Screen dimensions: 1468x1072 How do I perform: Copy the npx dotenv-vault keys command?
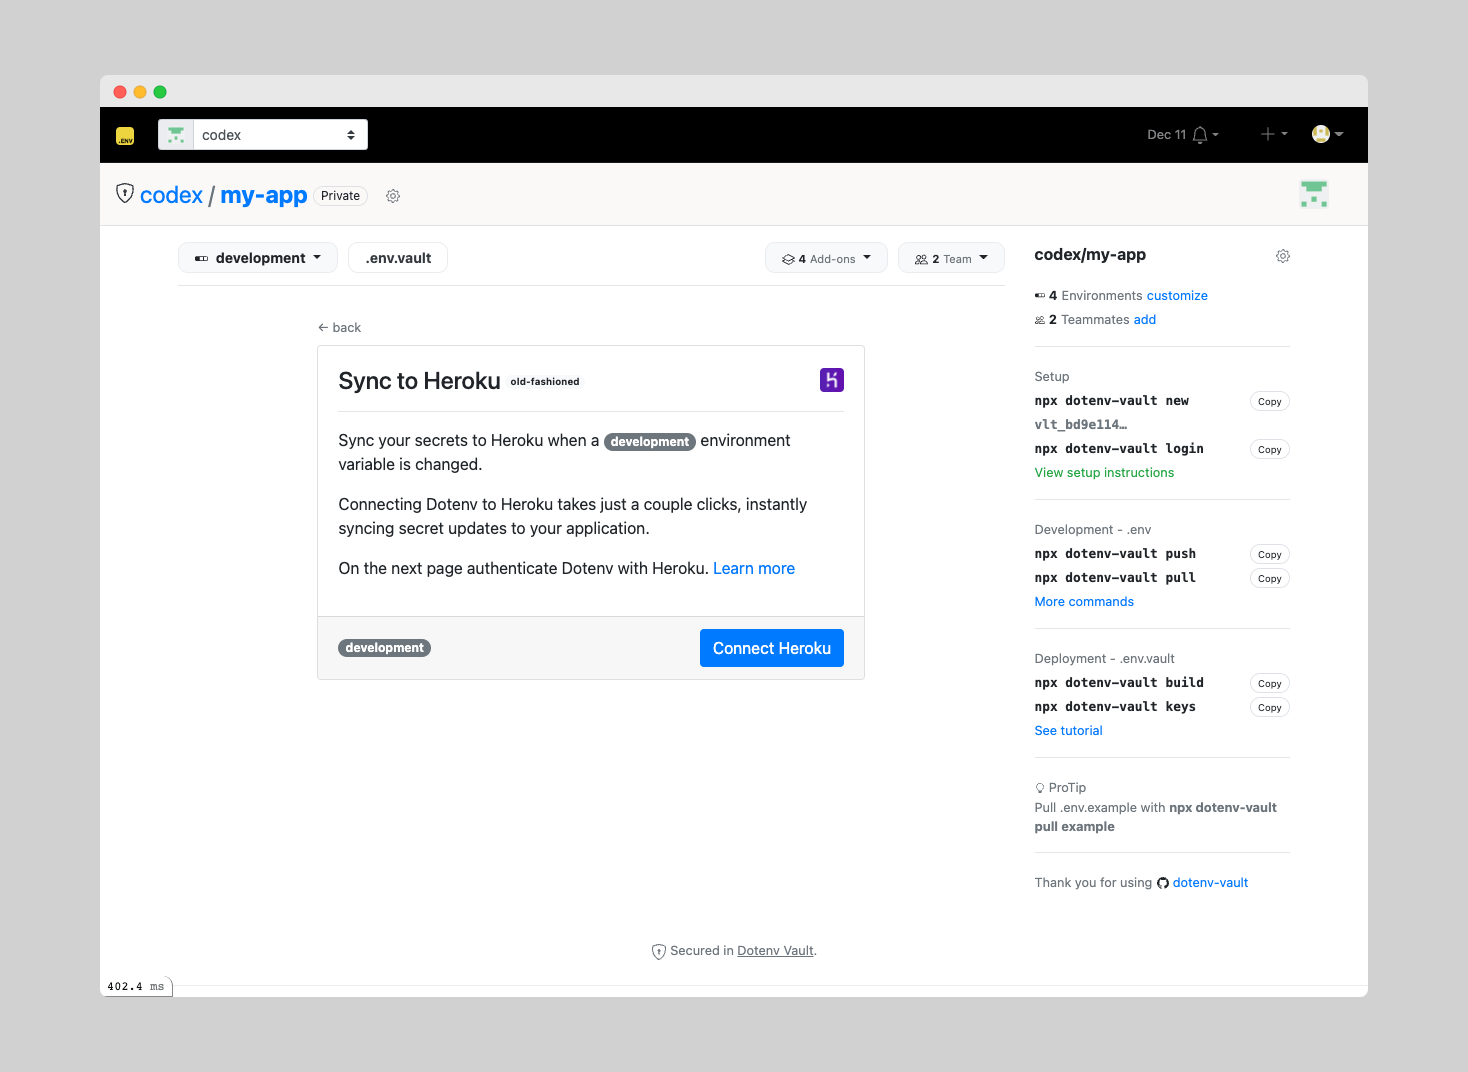1270,707
